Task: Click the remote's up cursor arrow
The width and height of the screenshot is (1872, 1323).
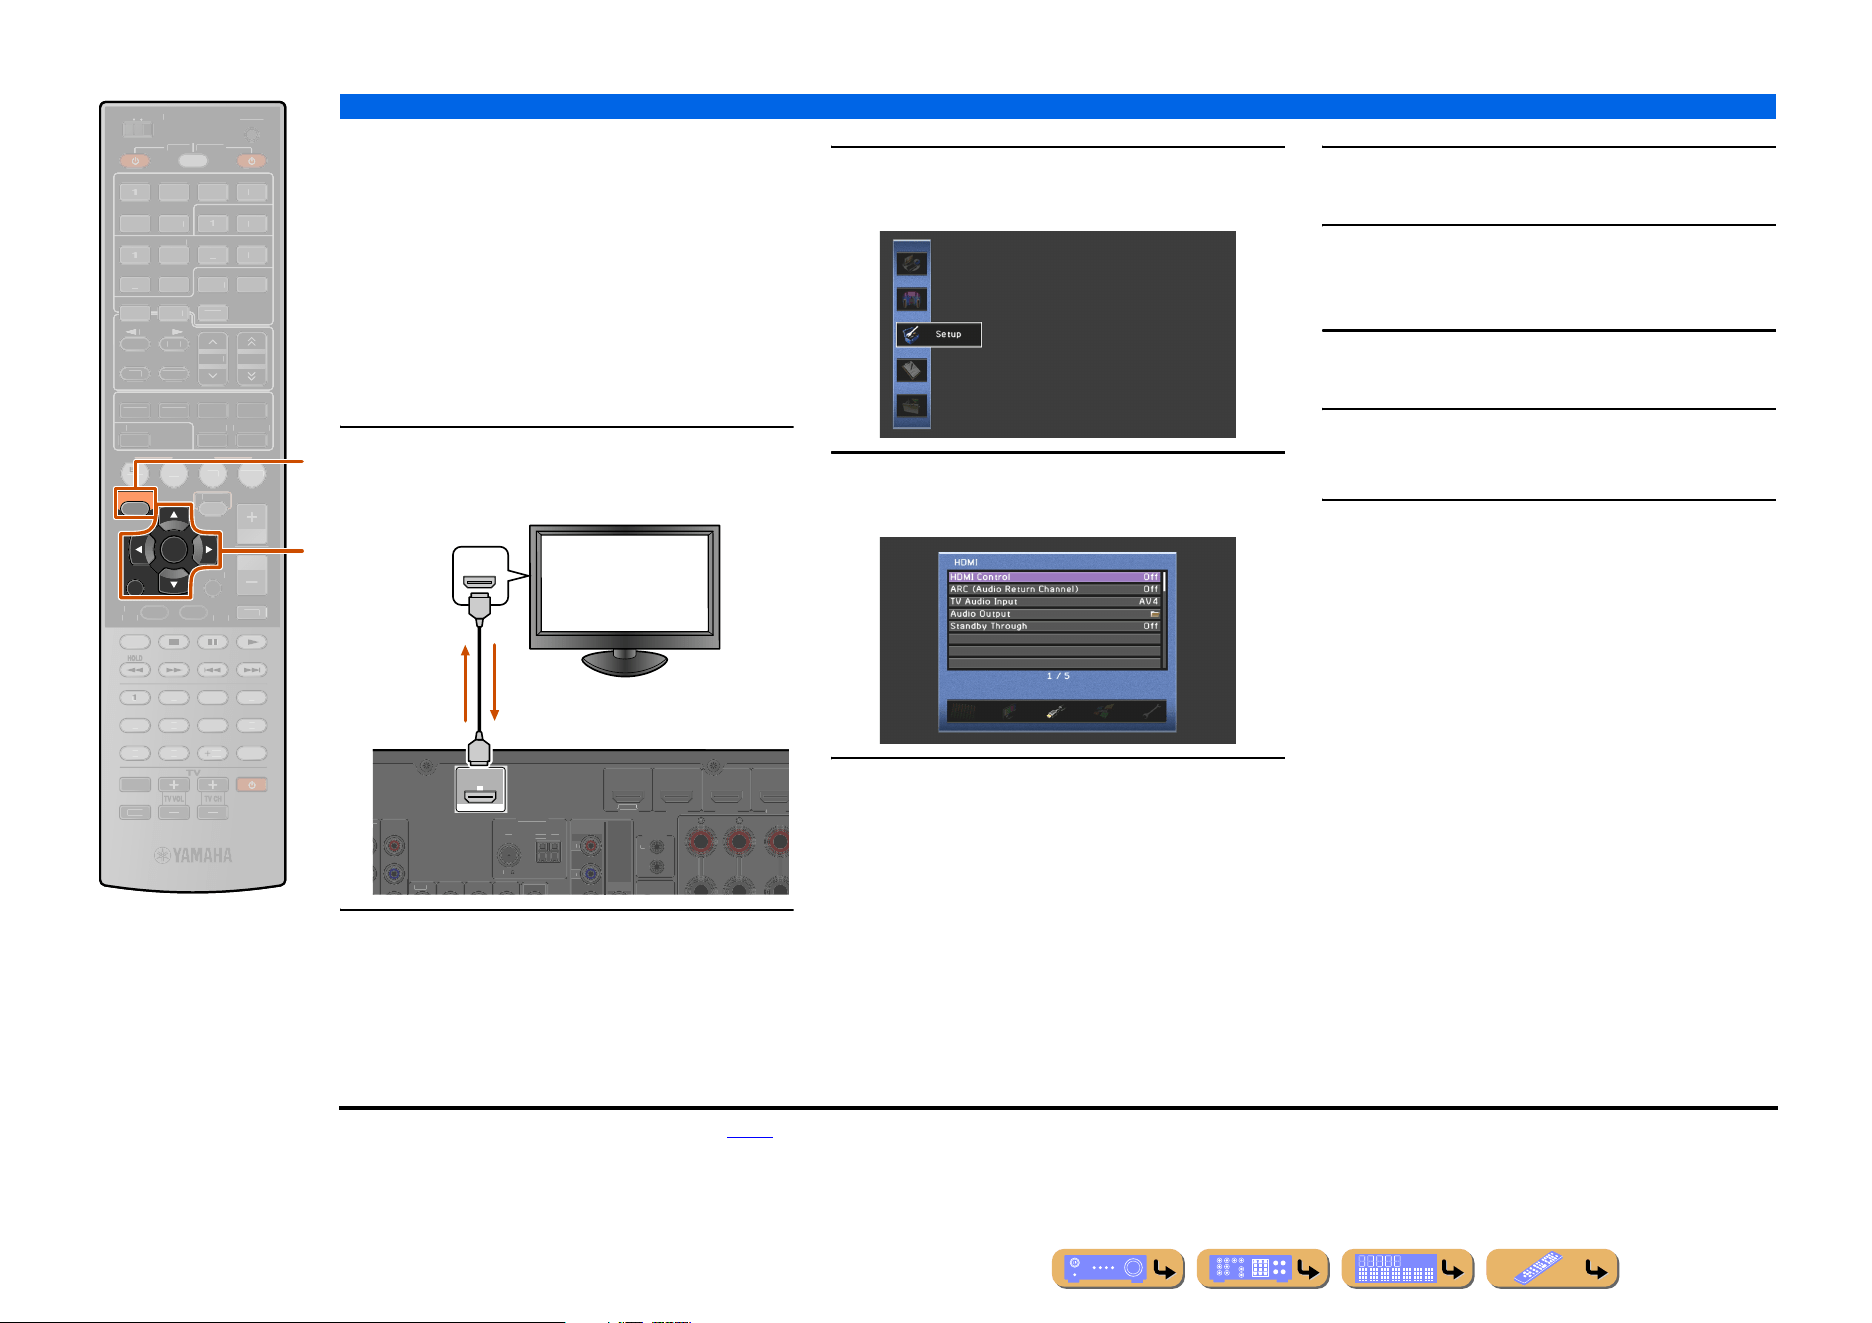Action: tap(174, 515)
